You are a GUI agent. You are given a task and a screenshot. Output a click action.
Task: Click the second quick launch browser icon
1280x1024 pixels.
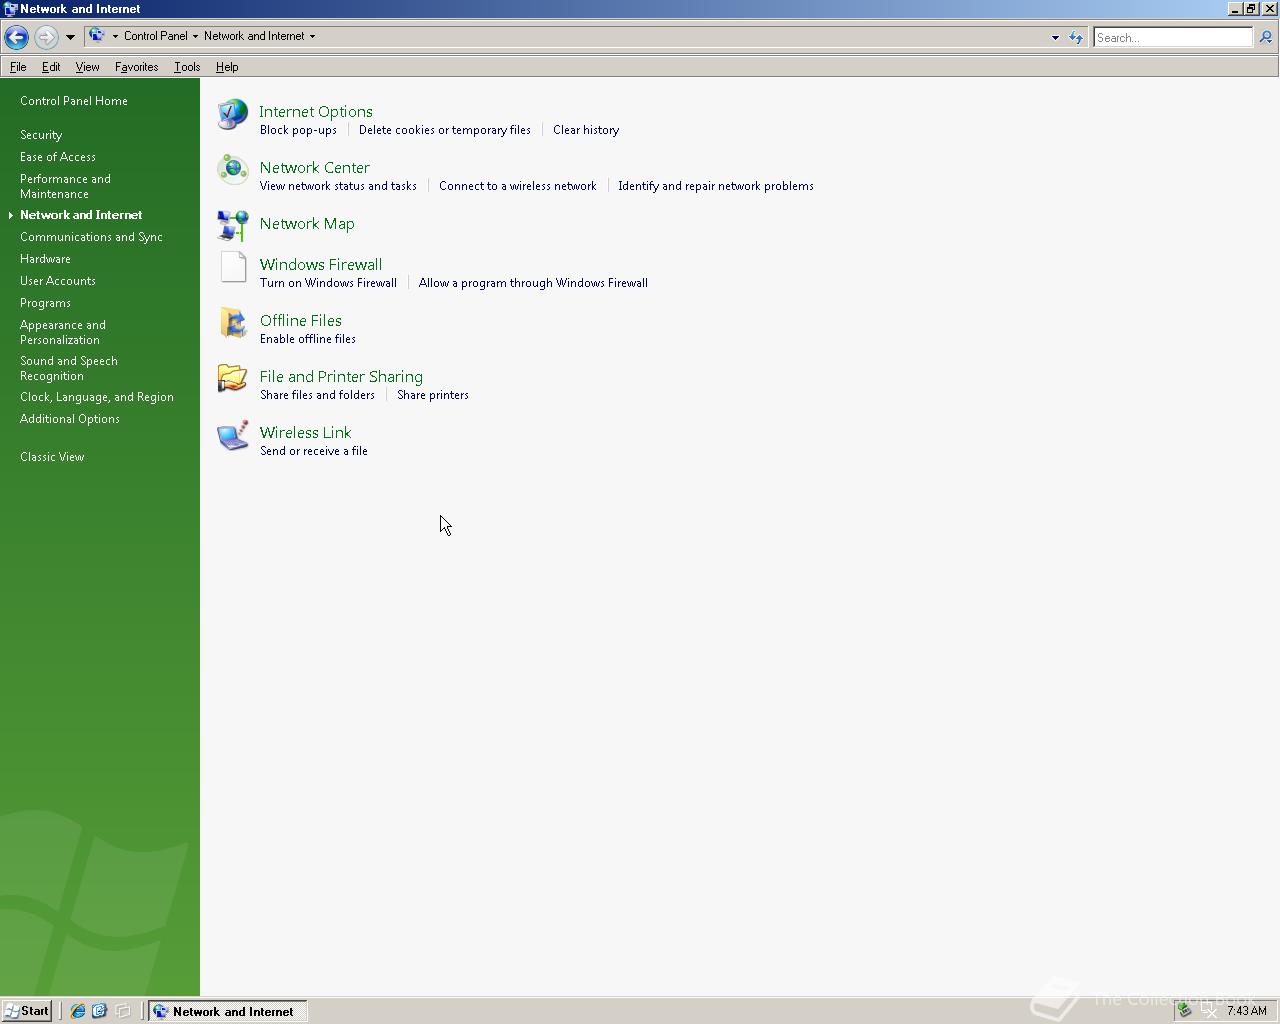point(99,1011)
